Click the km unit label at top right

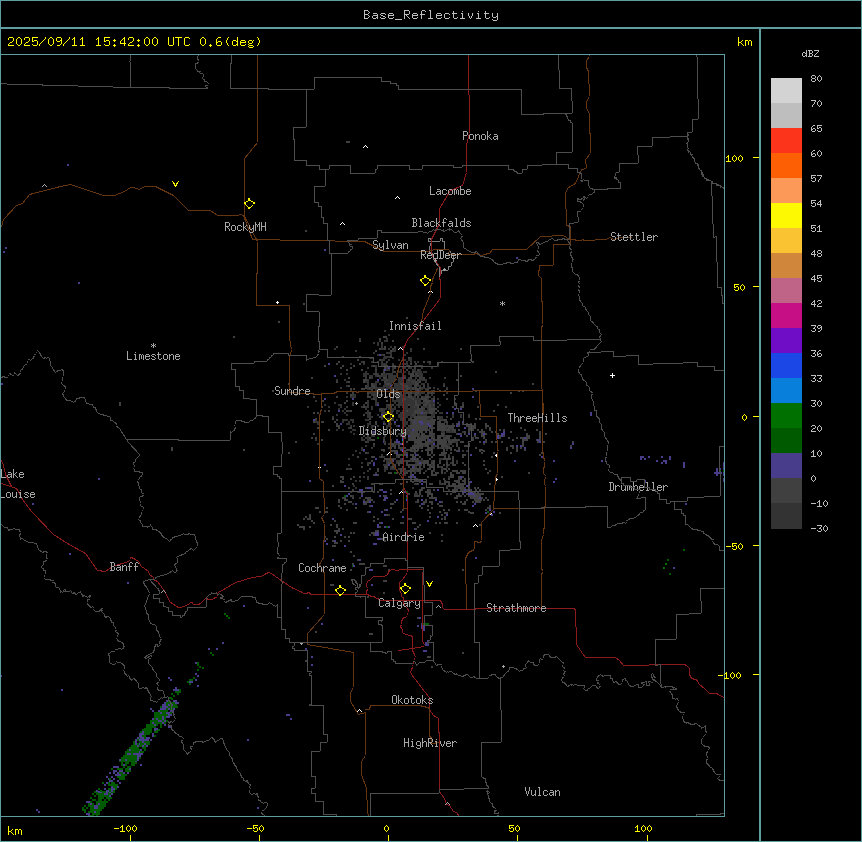tap(745, 42)
